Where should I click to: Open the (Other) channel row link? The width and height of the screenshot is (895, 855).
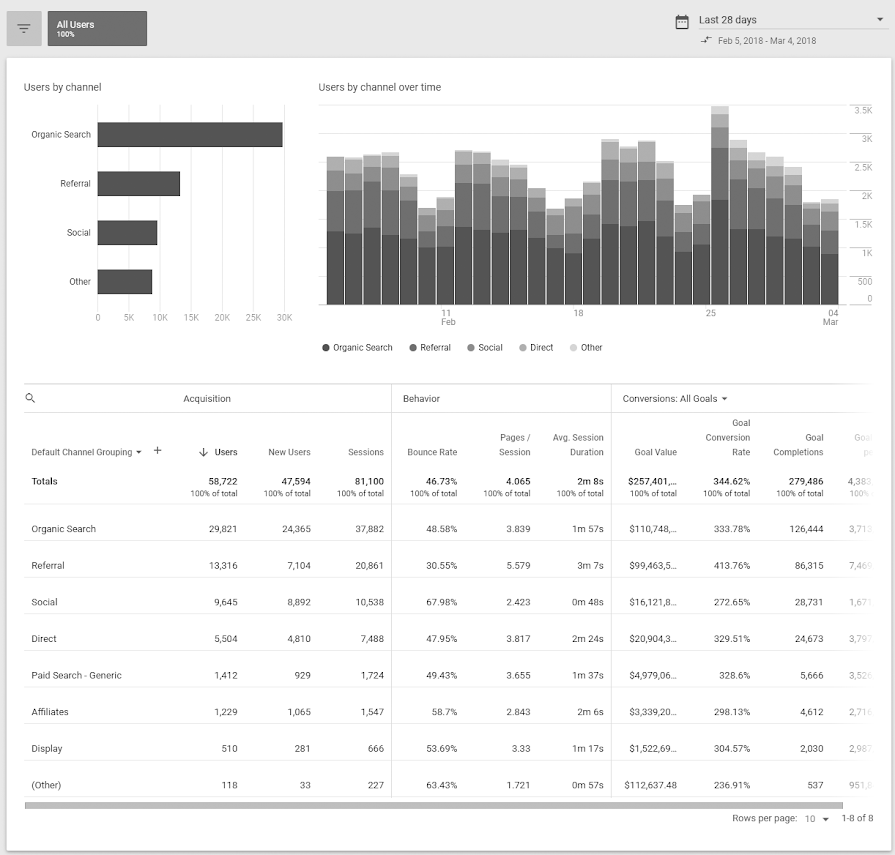coord(46,785)
